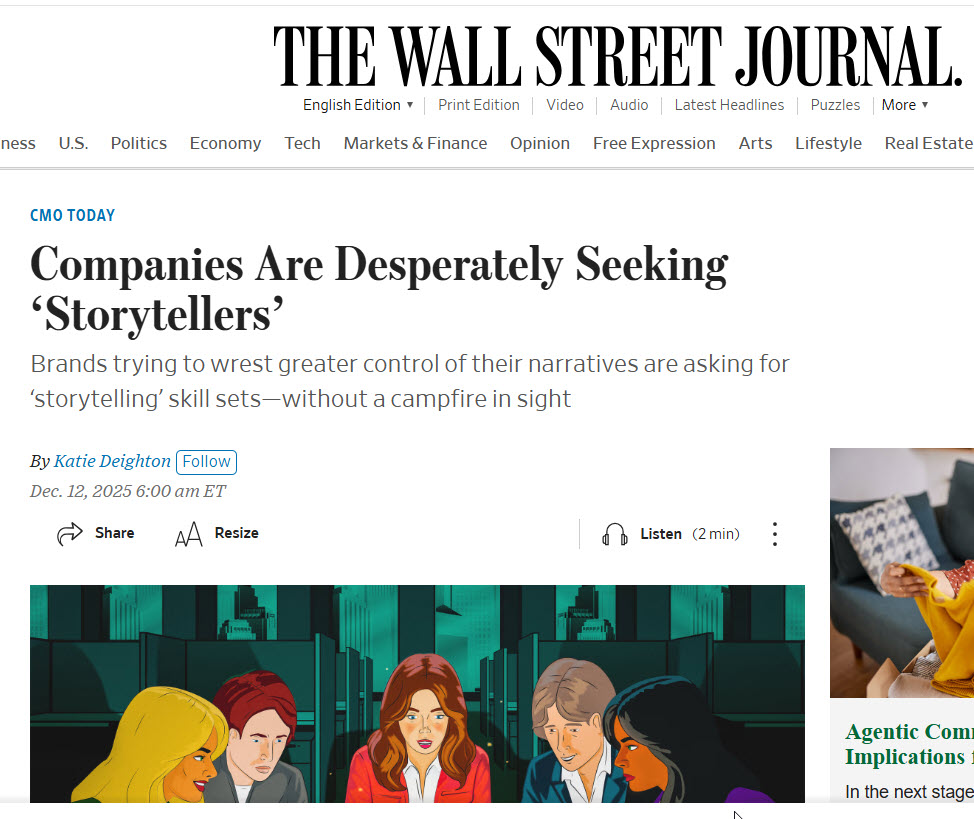Screen dimensions: 974x819
Task: Click the Resize text icon
Action: coord(188,535)
